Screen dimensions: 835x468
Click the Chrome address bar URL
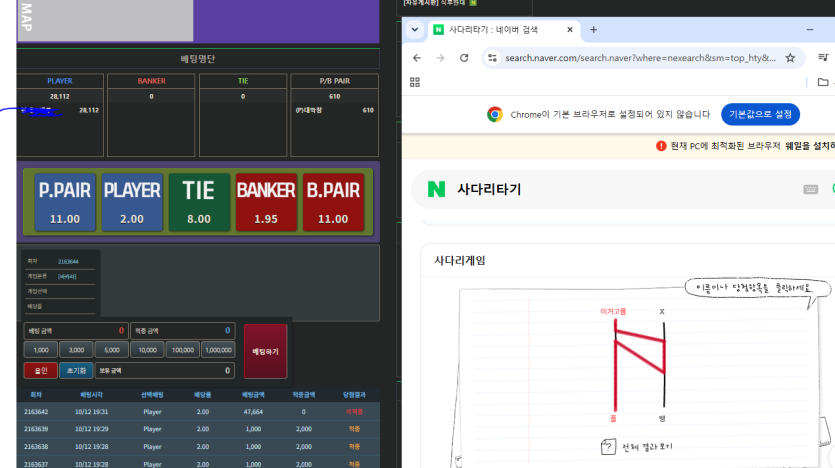(x=640, y=58)
